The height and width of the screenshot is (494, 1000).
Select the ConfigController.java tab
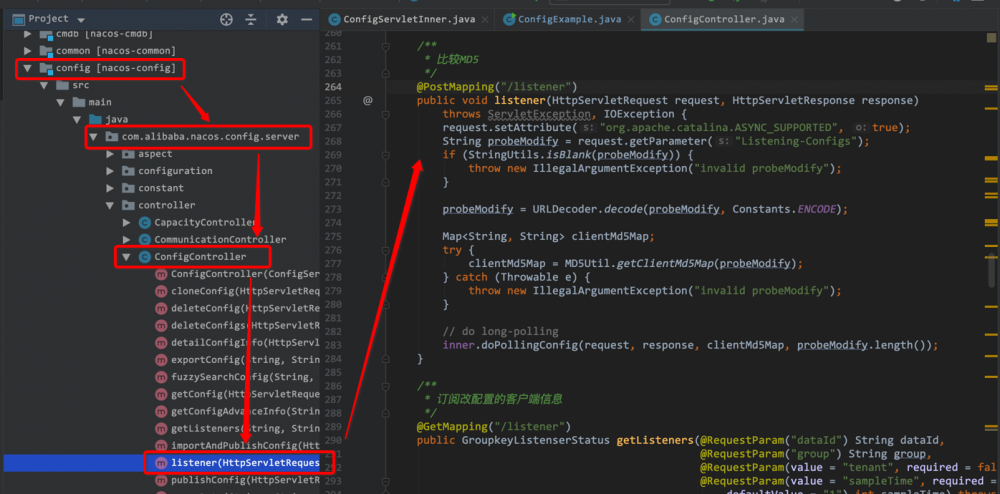(724, 19)
